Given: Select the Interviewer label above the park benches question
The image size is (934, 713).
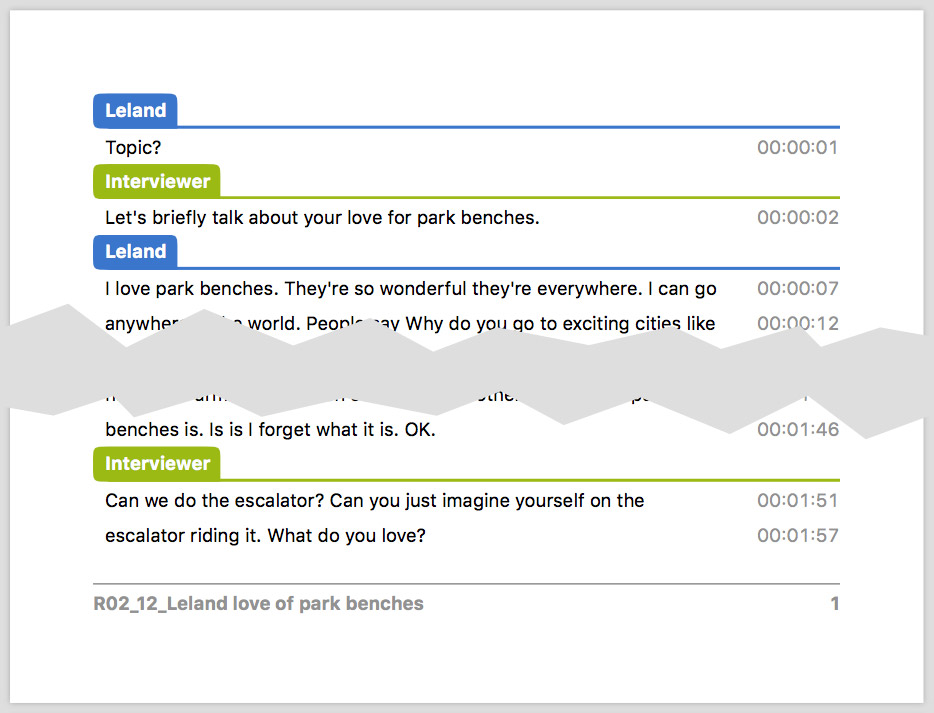Looking at the screenshot, I should tap(157, 181).
